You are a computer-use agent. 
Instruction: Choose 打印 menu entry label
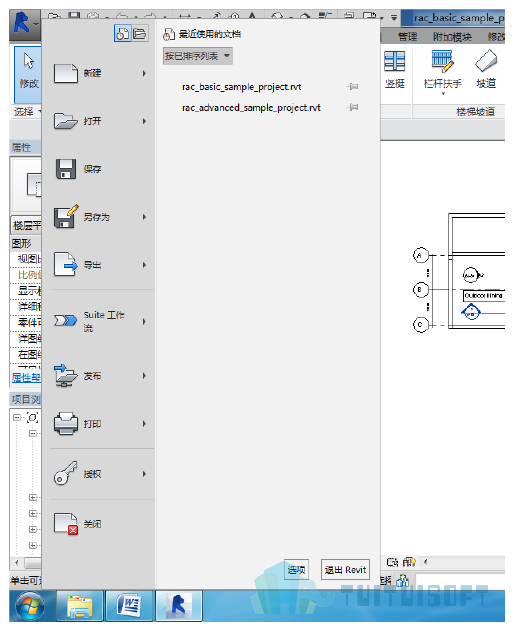click(92, 424)
